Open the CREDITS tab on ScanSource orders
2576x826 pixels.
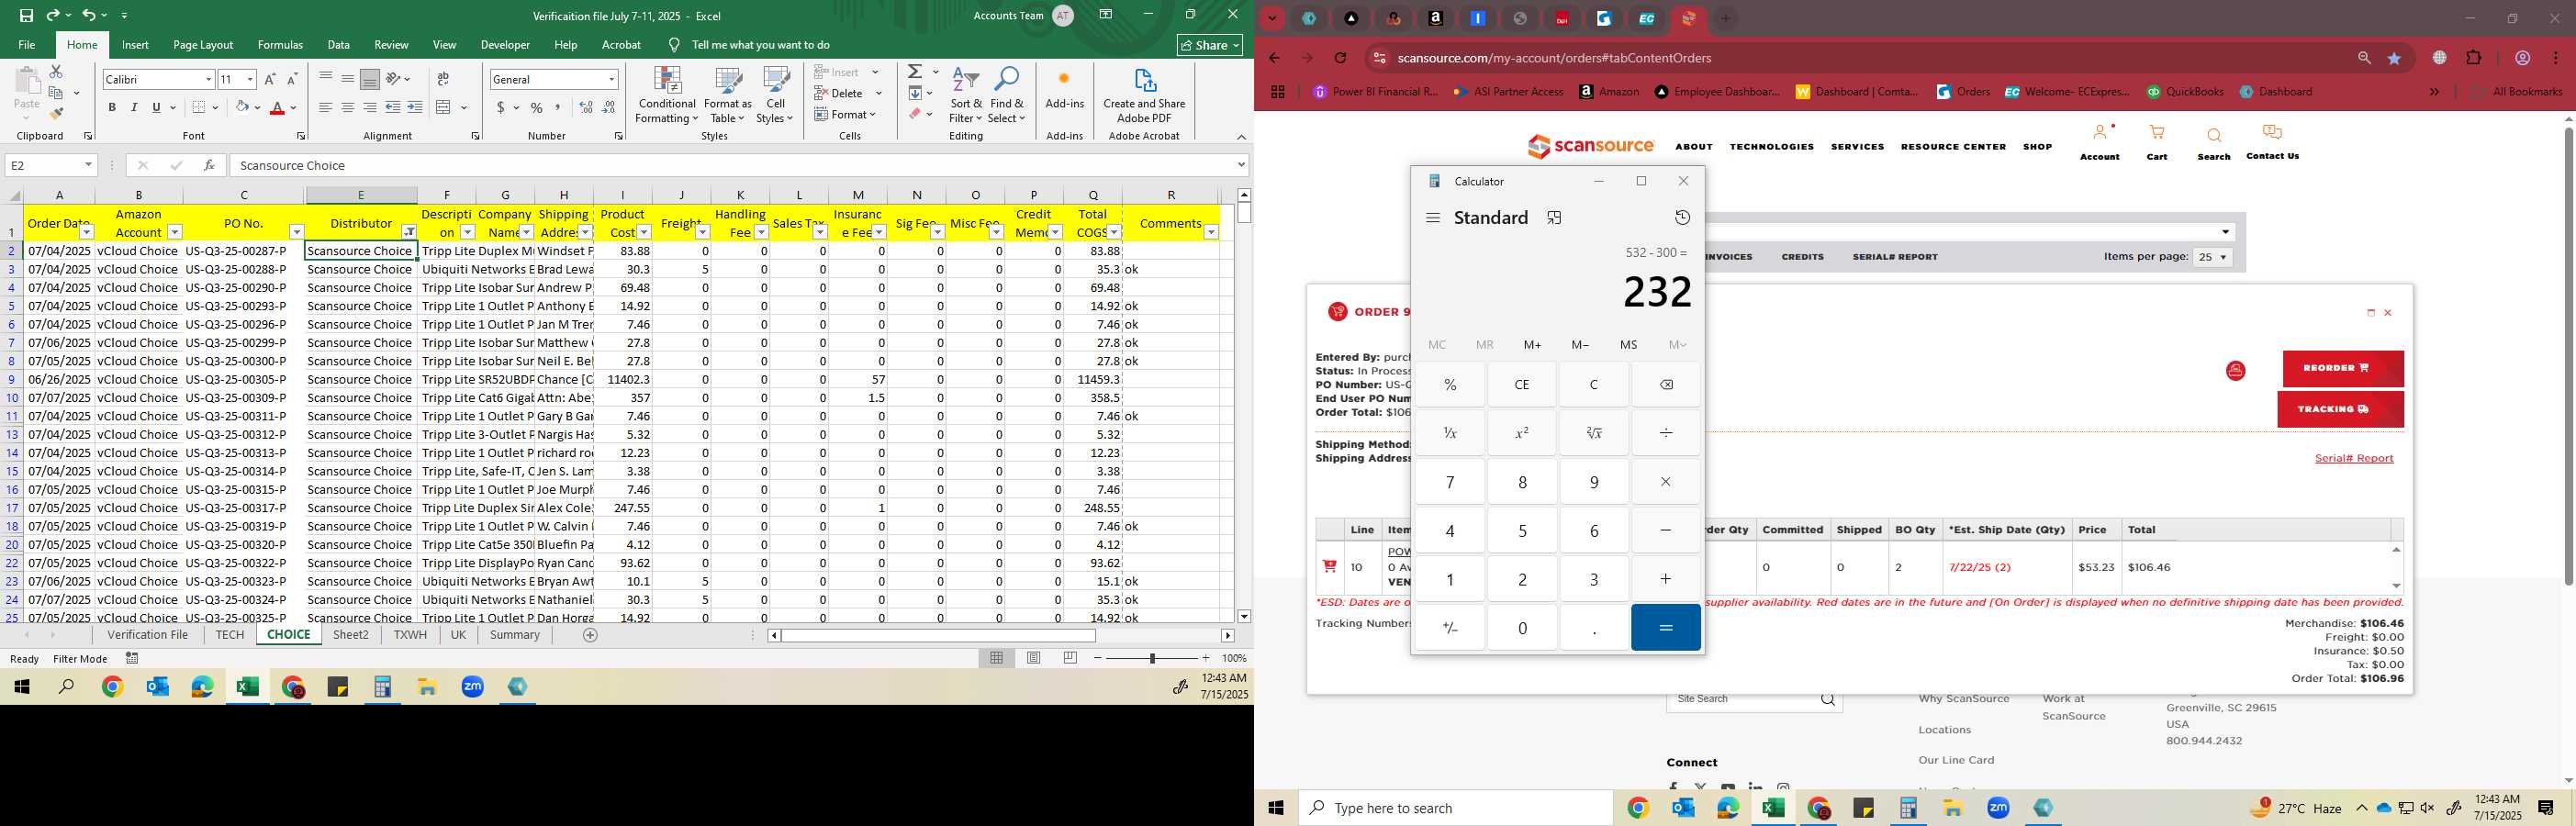pyautogui.click(x=1802, y=257)
